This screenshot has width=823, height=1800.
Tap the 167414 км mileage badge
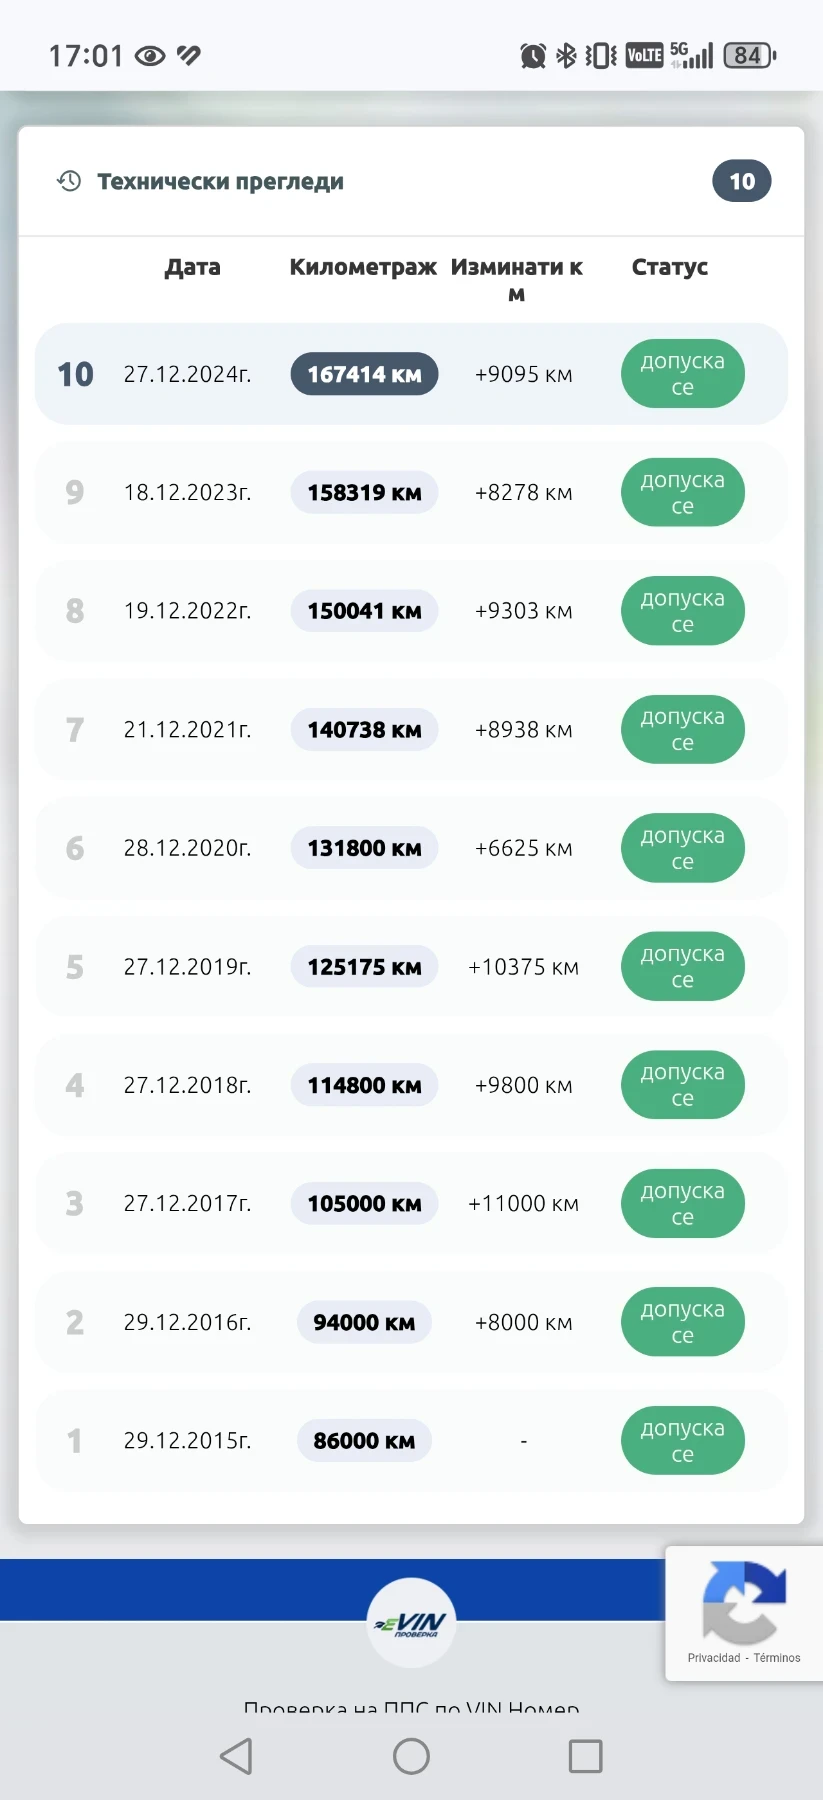click(364, 374)
